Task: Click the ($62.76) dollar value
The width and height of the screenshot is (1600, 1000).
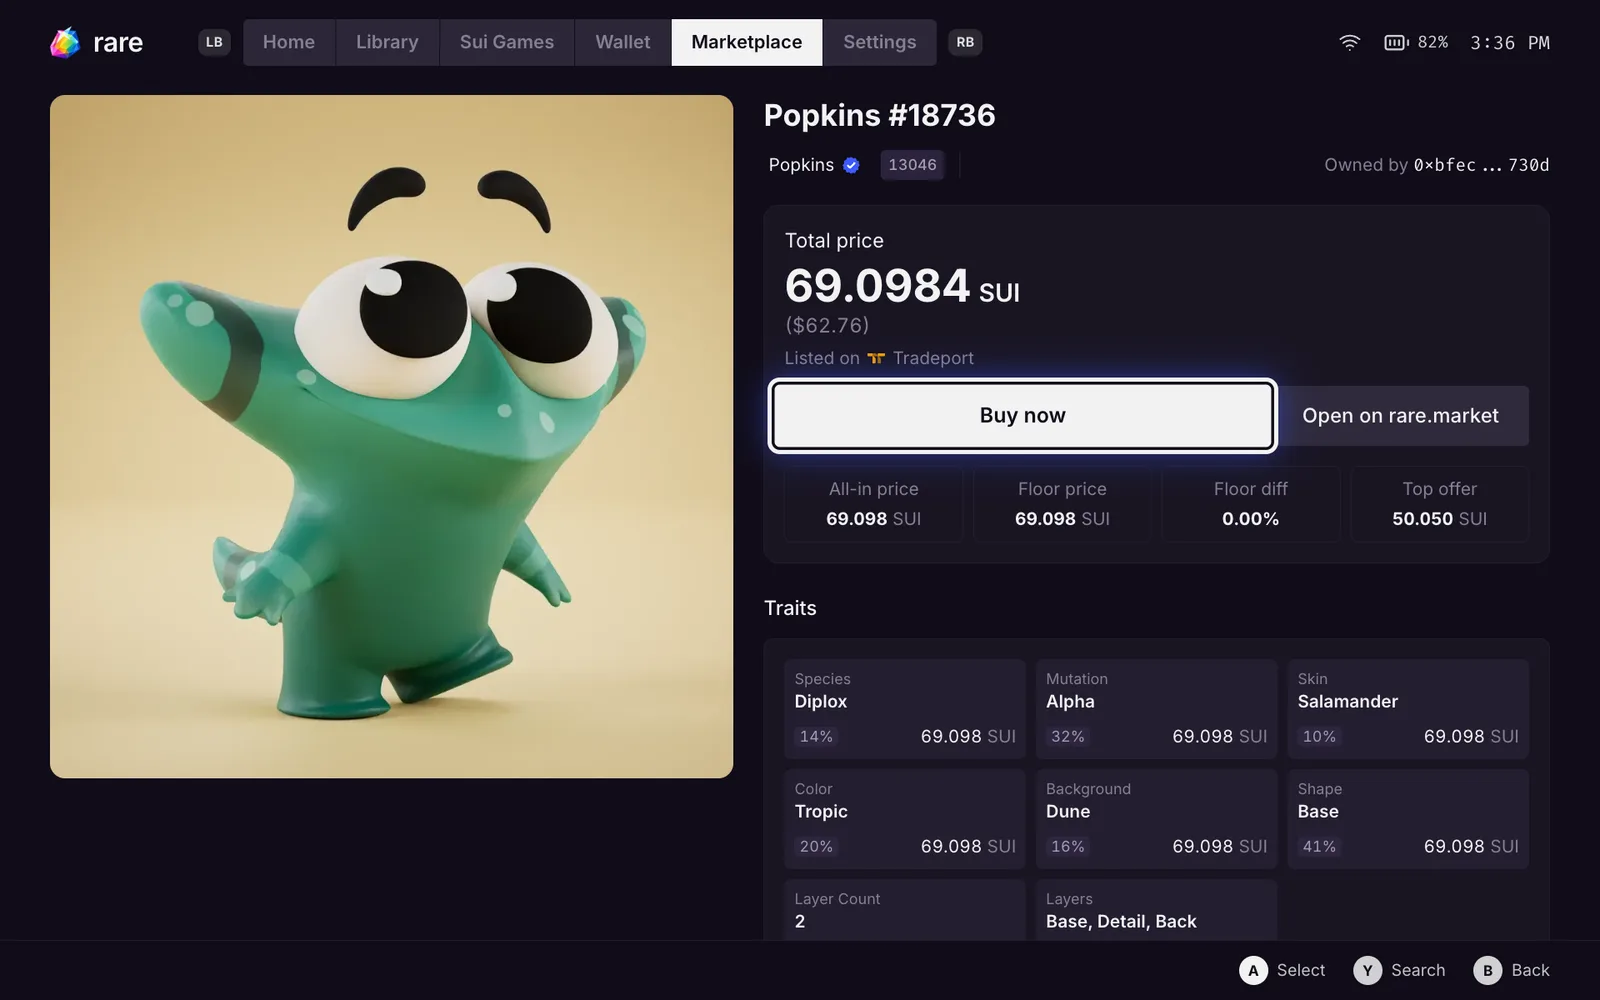Action: (x=827, y=325)
